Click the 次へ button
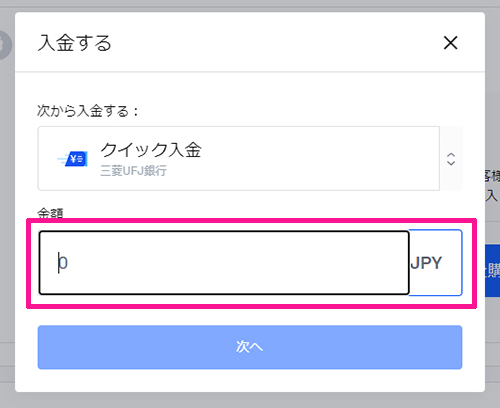The width and height of the screenshot is (500, 408). 250,347
